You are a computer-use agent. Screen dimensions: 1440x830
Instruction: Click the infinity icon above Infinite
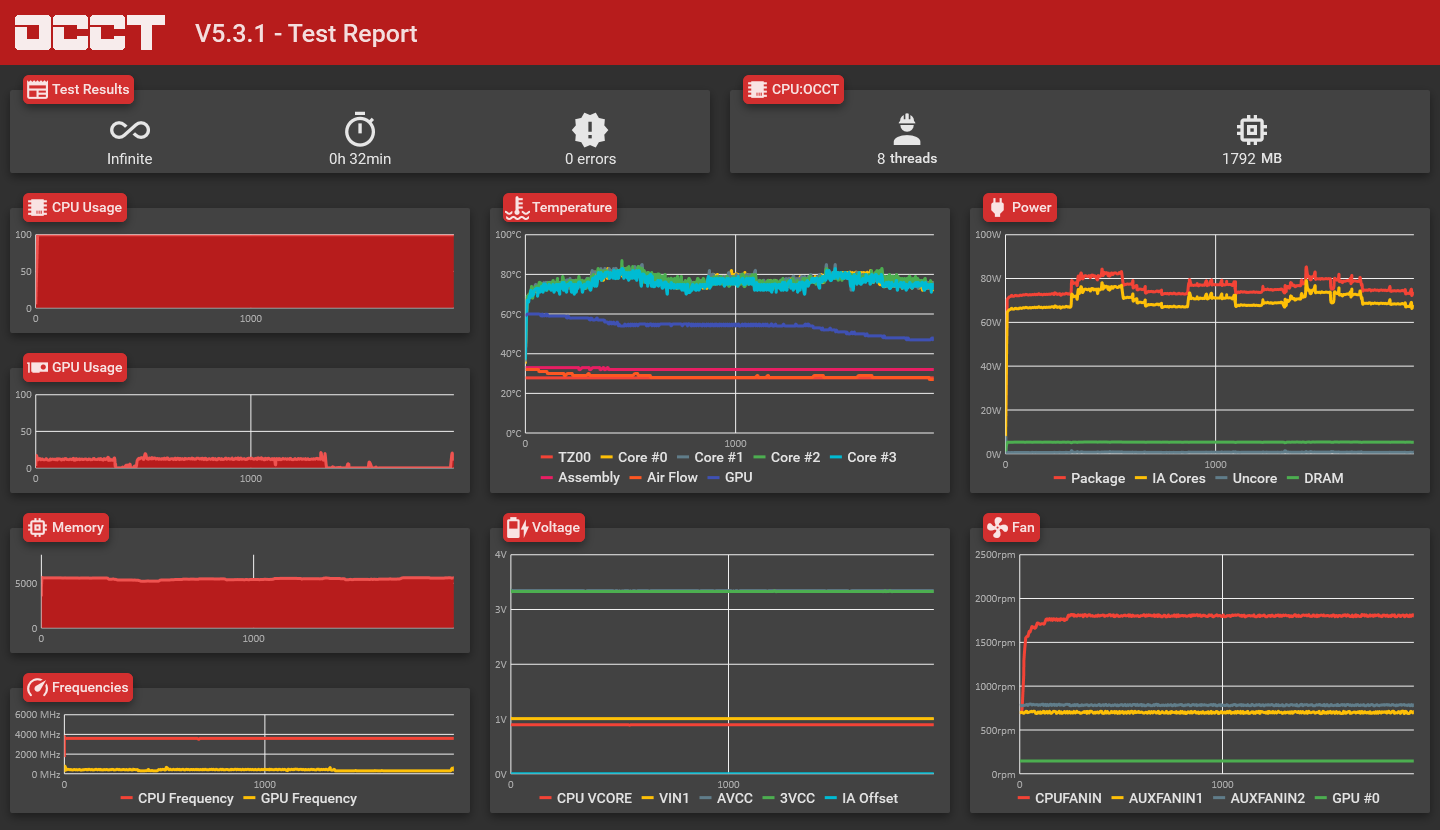pos(130,130)
